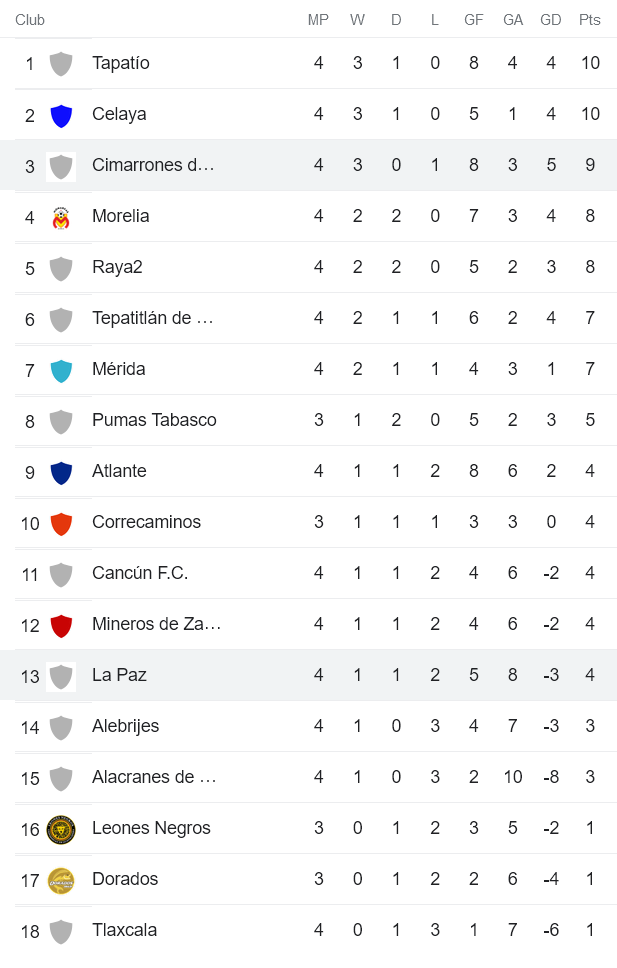Image resolution: width=617 pixels, height=968 pixels.
Task: Click the Tapatío club crest
Action: pyautogui.click(x=62, y=63)
